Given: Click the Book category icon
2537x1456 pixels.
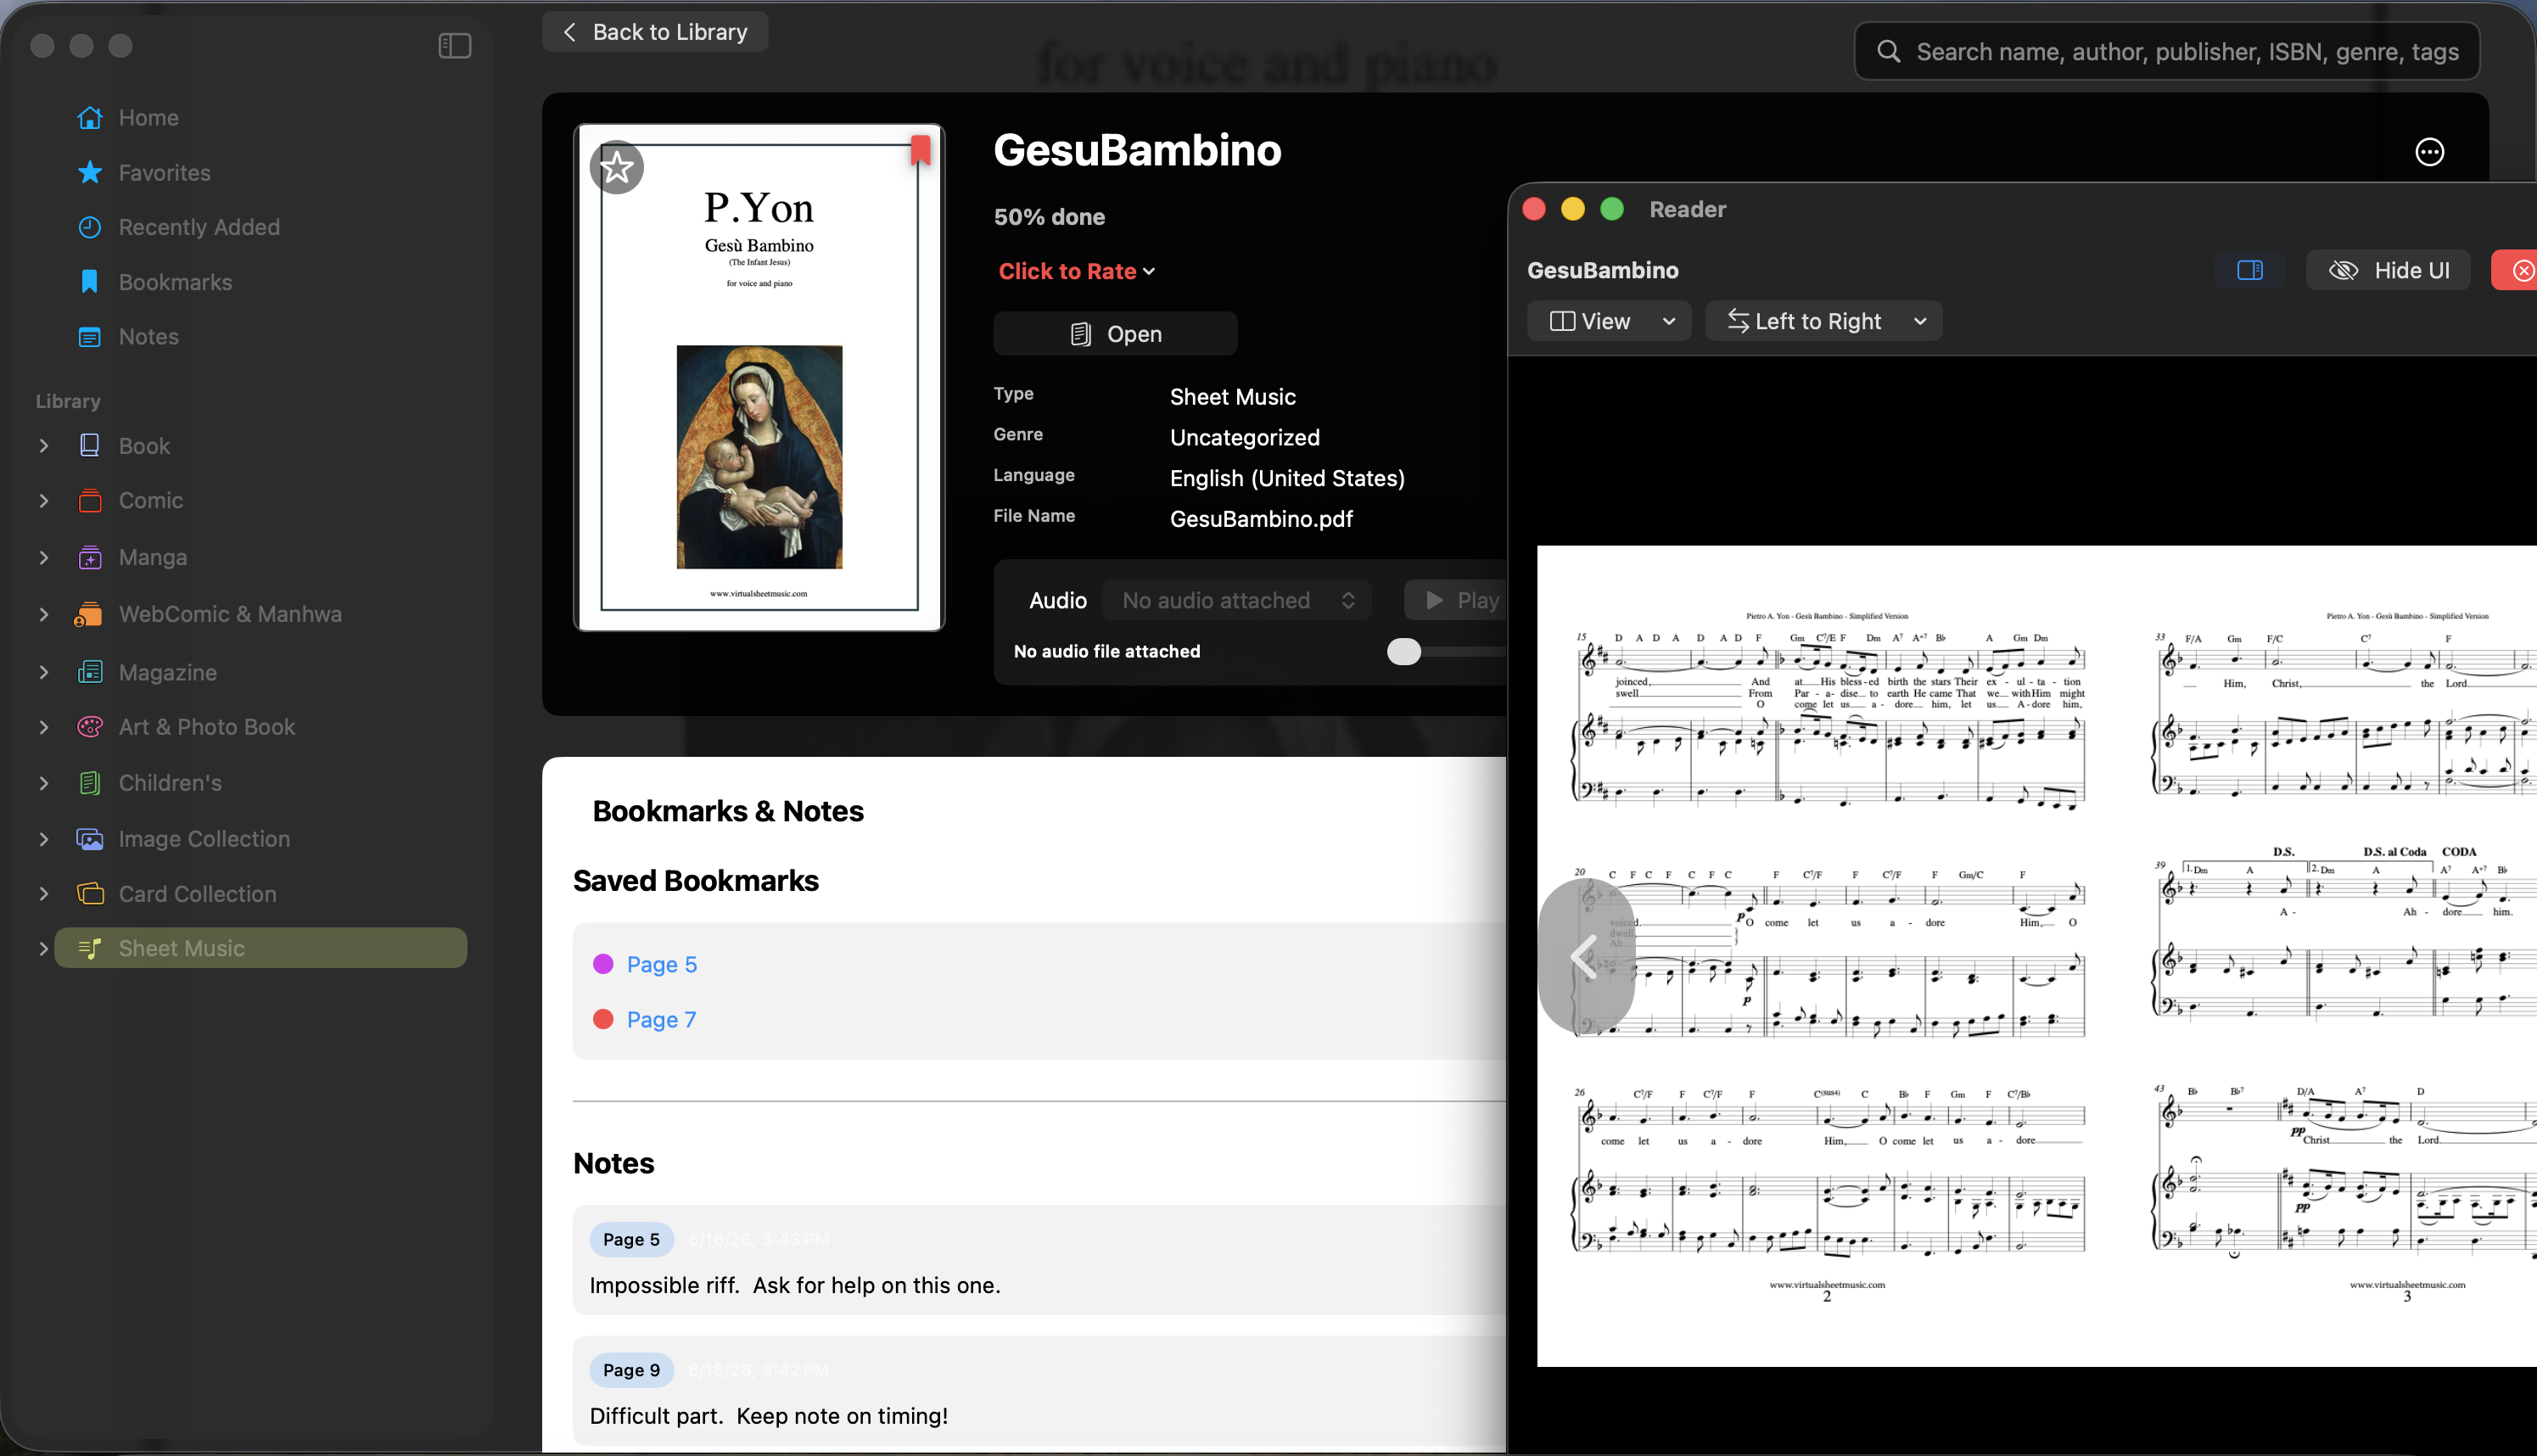Looking at the screenshot, I should [90, 446].
